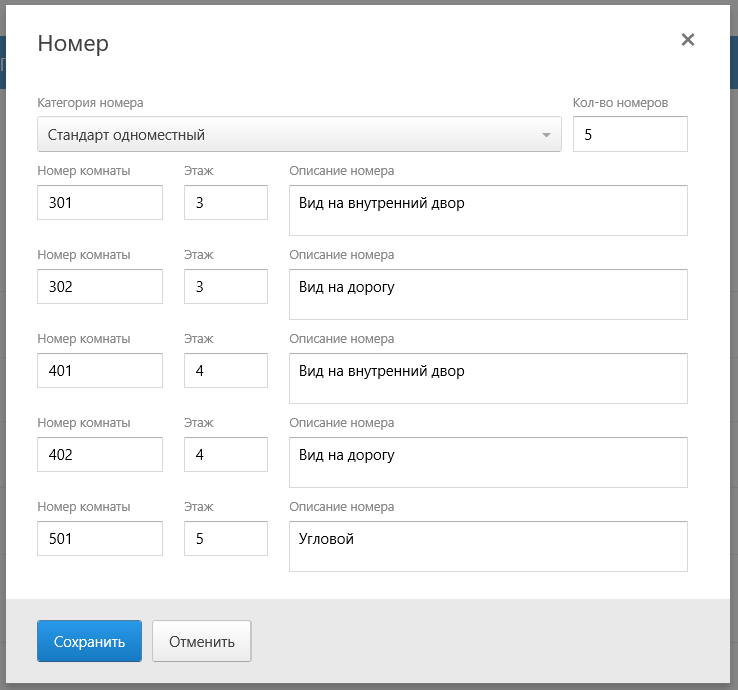Select the Этаж field for room 501
The height and width of the screenshot is (690, 738).
[226, 539]
